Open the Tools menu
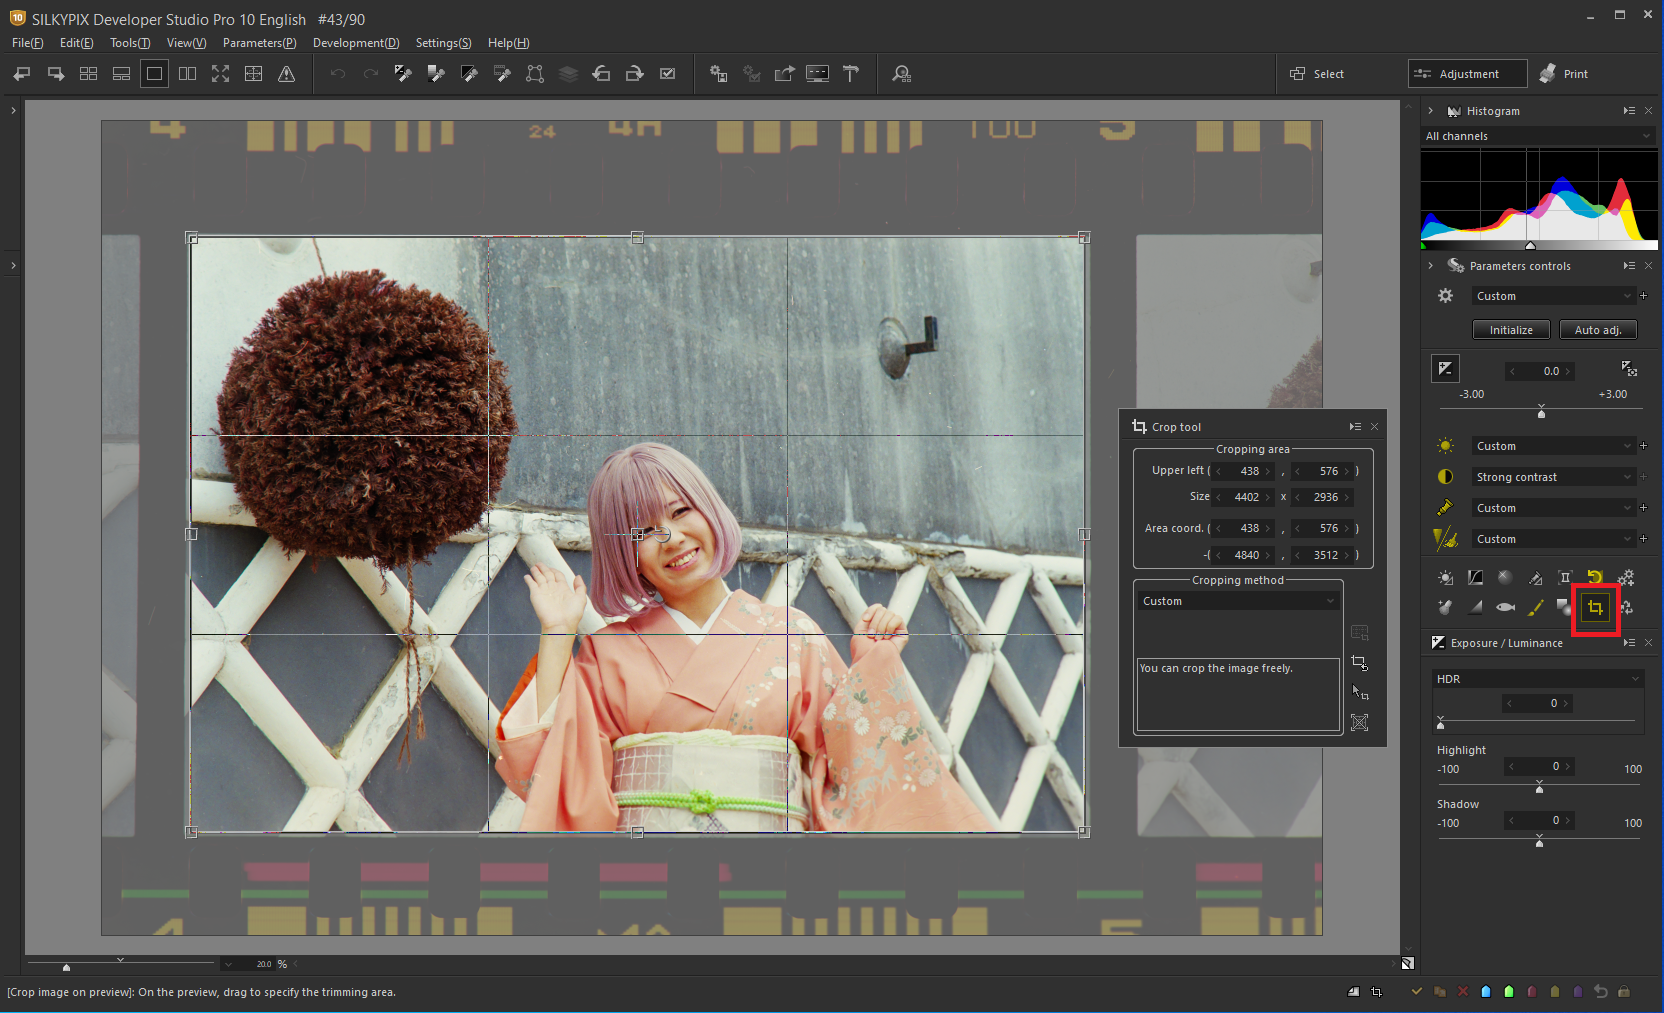 130,43
